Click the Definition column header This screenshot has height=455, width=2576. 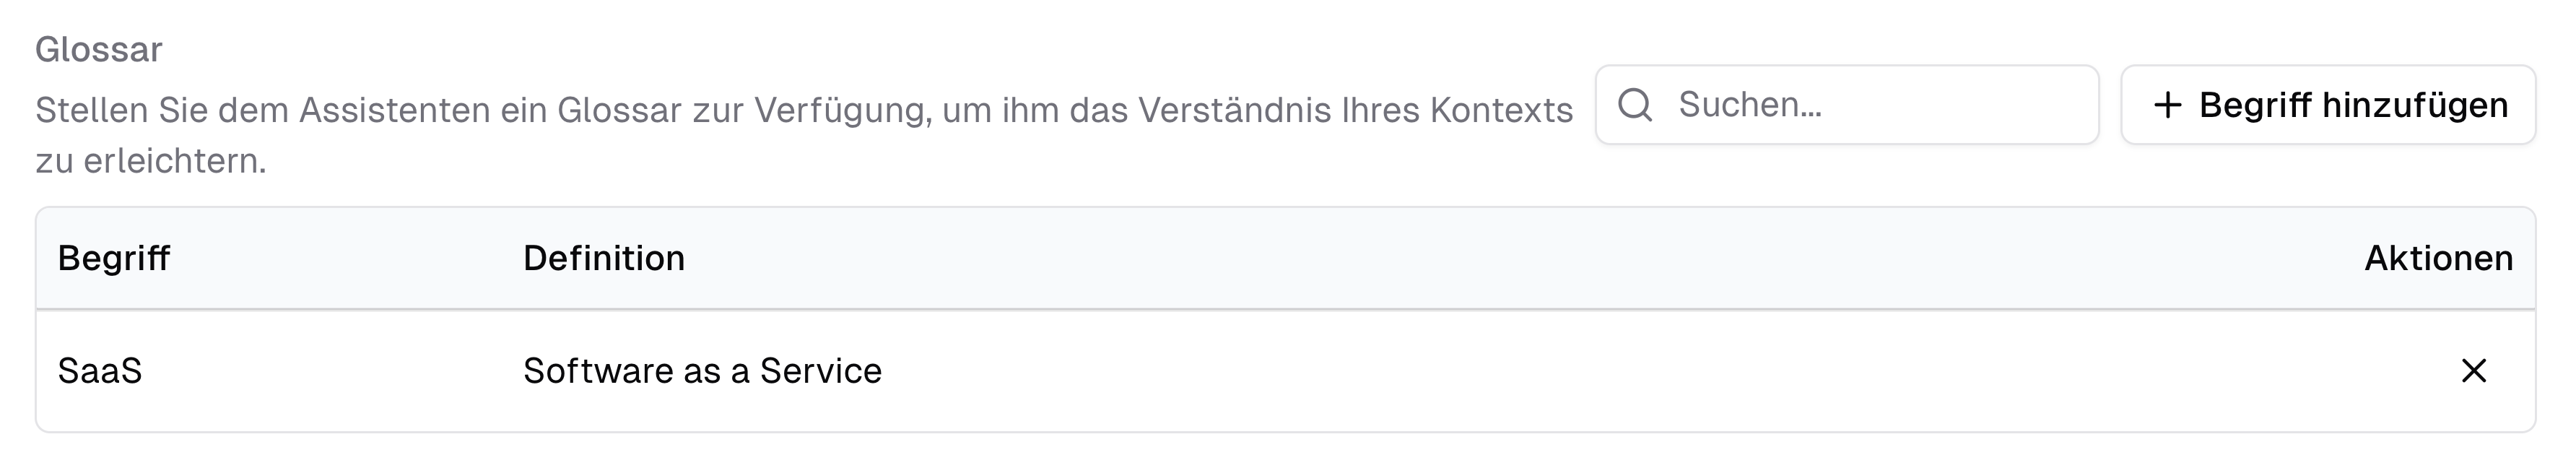tap(605, 258)
